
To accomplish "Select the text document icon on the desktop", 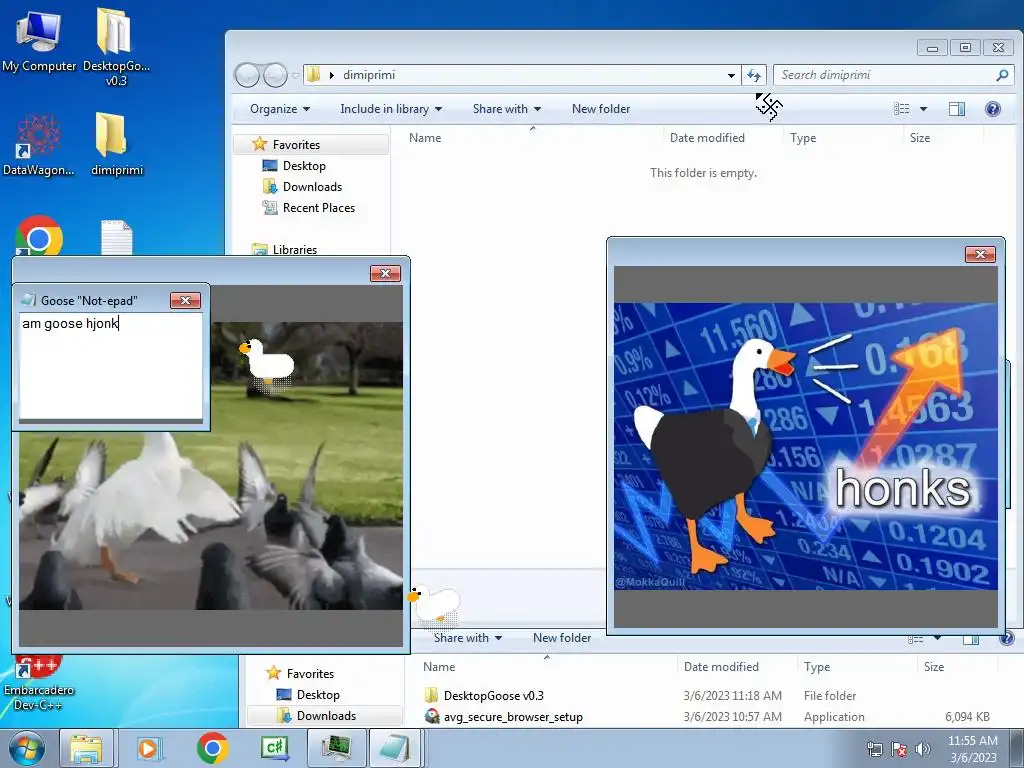I will tap(116, 238).
